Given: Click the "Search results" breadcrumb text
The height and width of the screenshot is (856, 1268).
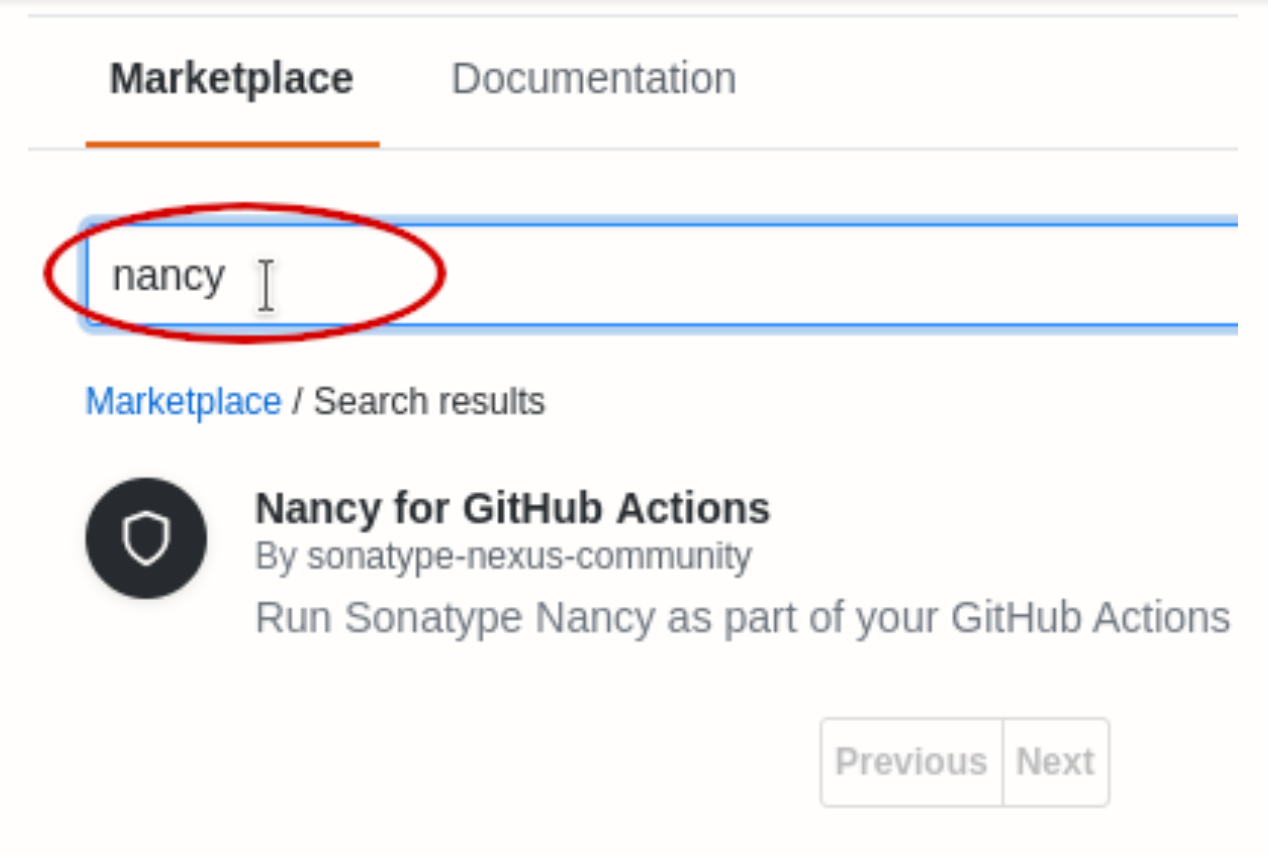Looking at the screenshot, I should (x=429, y=402).
